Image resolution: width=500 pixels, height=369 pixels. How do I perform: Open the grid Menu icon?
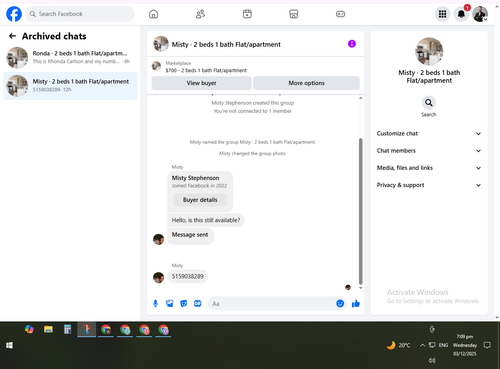[442, 14]
